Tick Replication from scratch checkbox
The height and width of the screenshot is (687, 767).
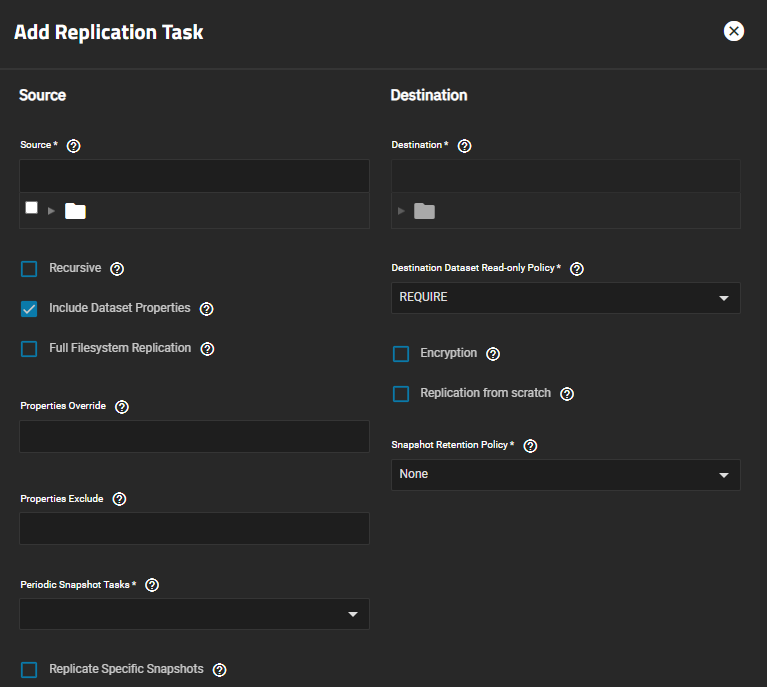click(x=401, y=394)
